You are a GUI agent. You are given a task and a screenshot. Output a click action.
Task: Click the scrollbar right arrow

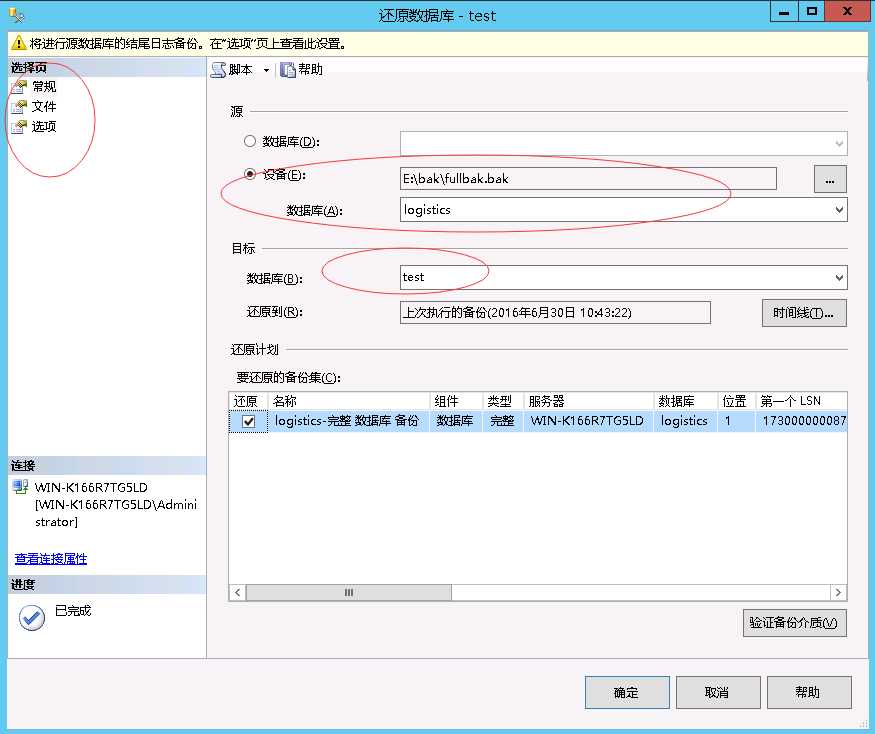point(838,592)
